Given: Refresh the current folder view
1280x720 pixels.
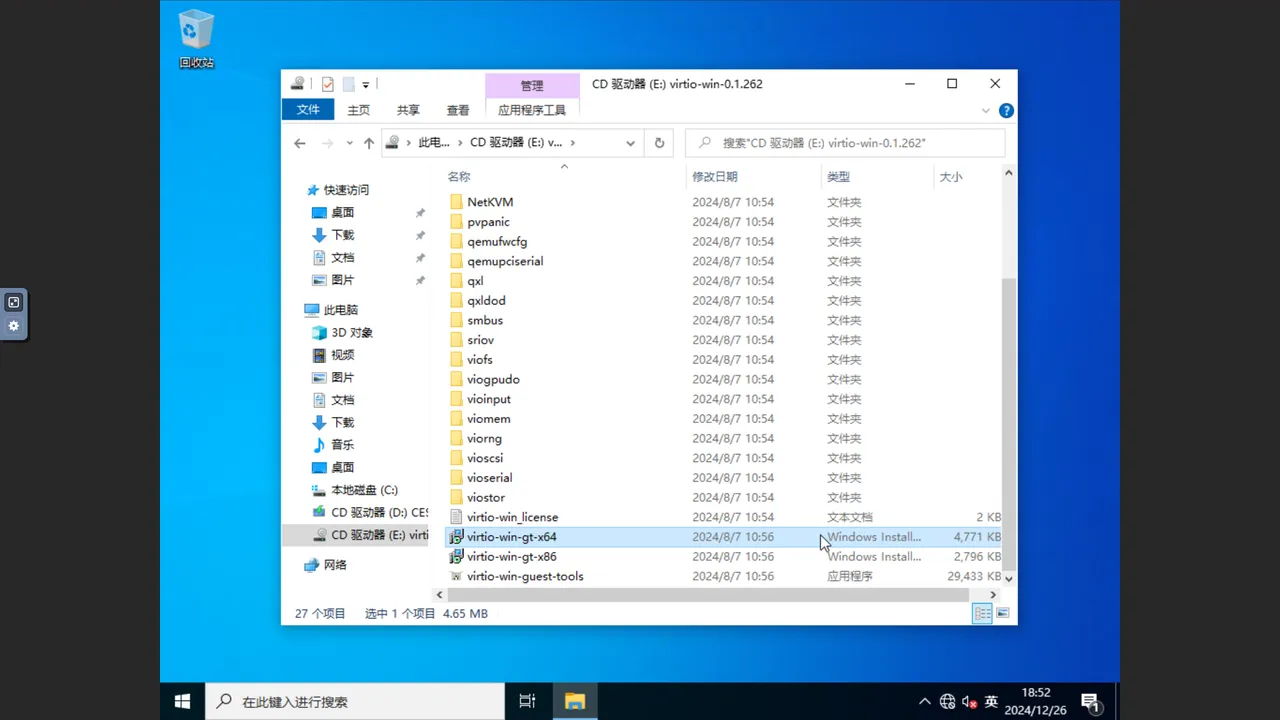Looking at the screenshot, I should (x=659, y=143).
